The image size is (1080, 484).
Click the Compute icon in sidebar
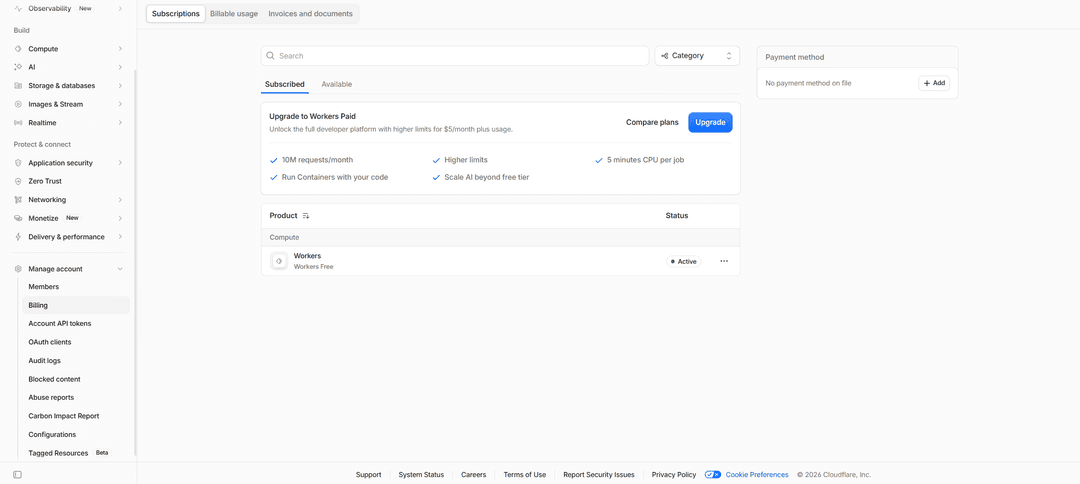point(18,49)
